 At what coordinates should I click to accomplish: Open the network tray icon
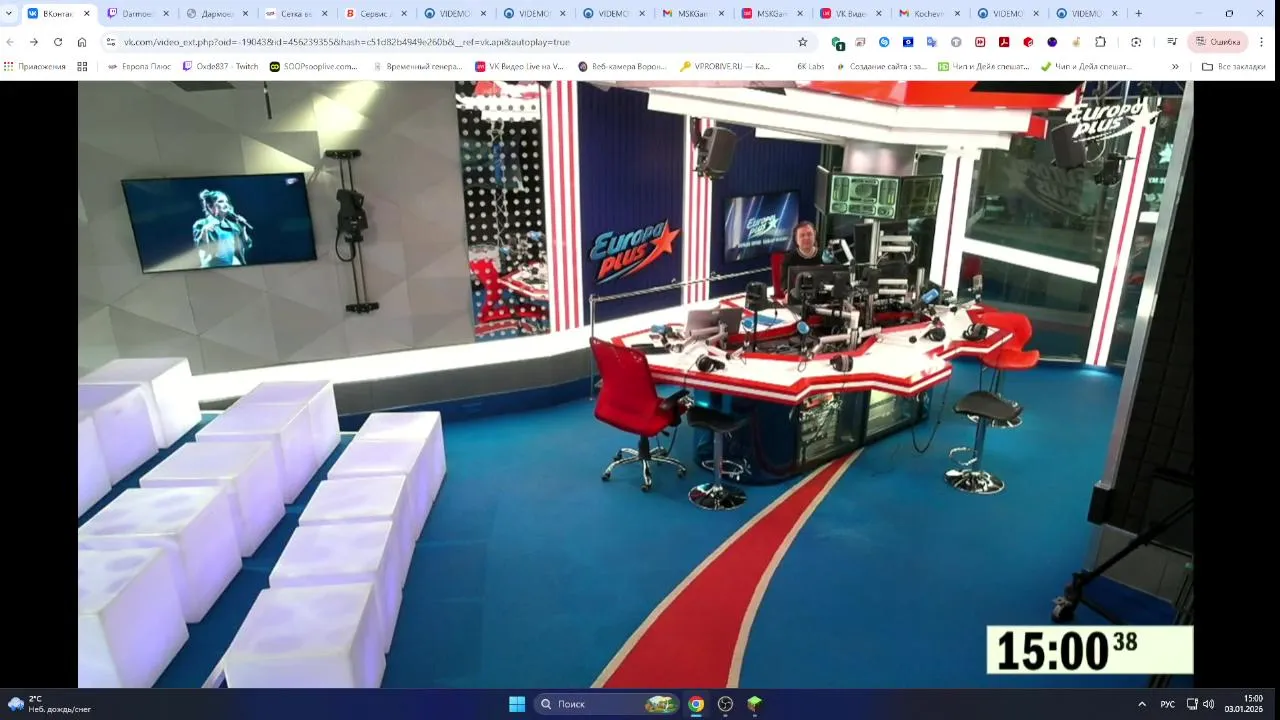click(1192, 704)
